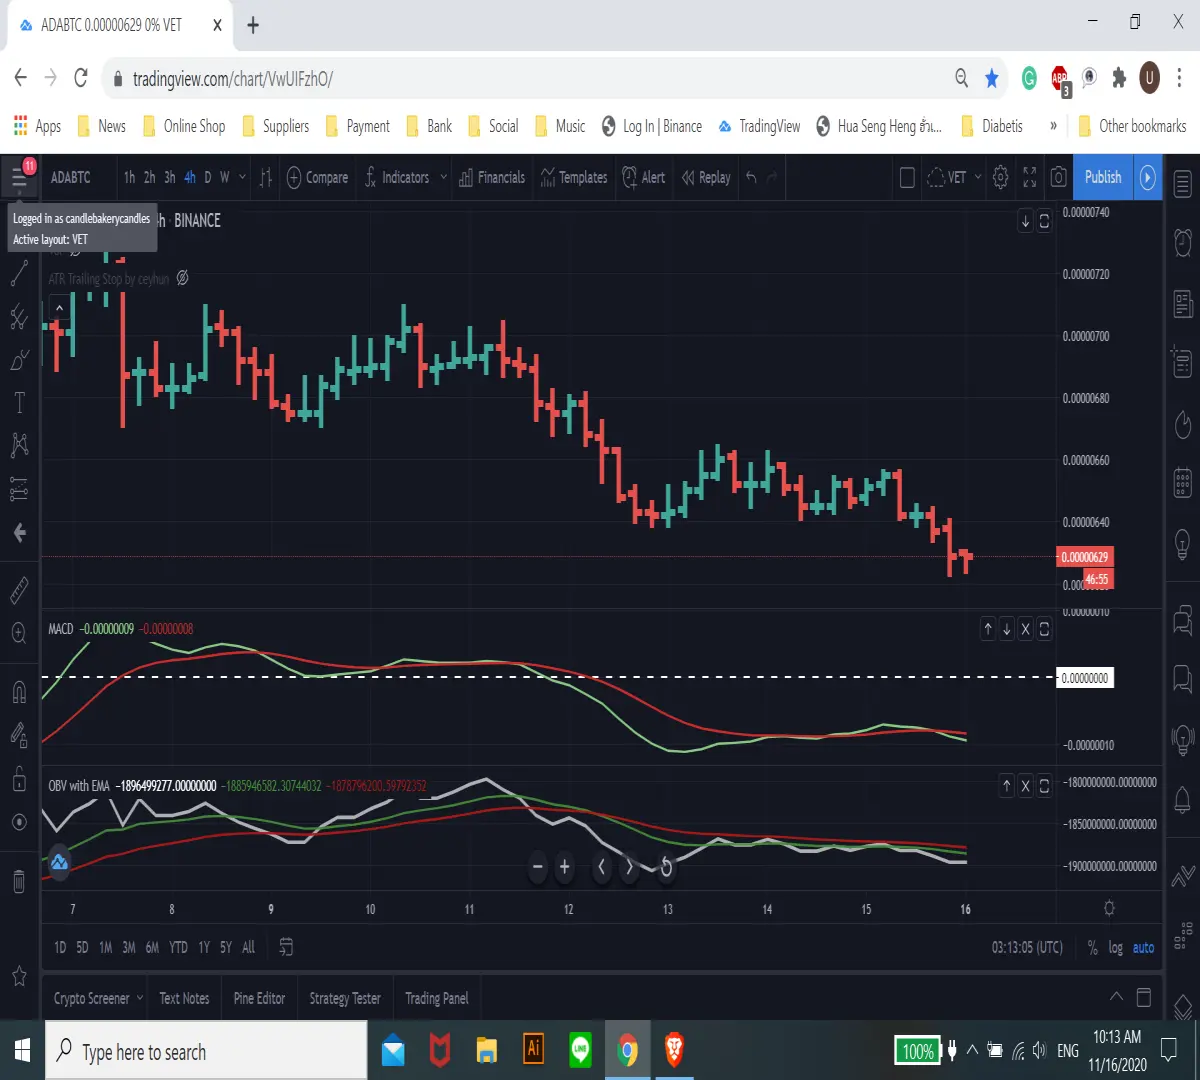Expand the Indicators favorites dropdown arrow

pyautogui.click(x=443, y=178)
